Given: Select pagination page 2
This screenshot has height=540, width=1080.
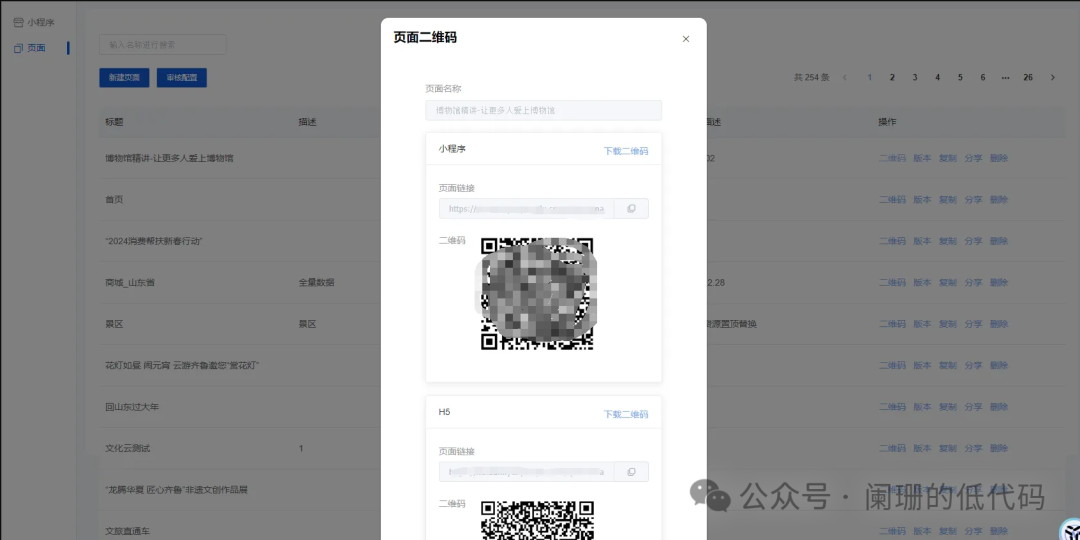Looking at the screenshot, I should click(x=892, y=77).
